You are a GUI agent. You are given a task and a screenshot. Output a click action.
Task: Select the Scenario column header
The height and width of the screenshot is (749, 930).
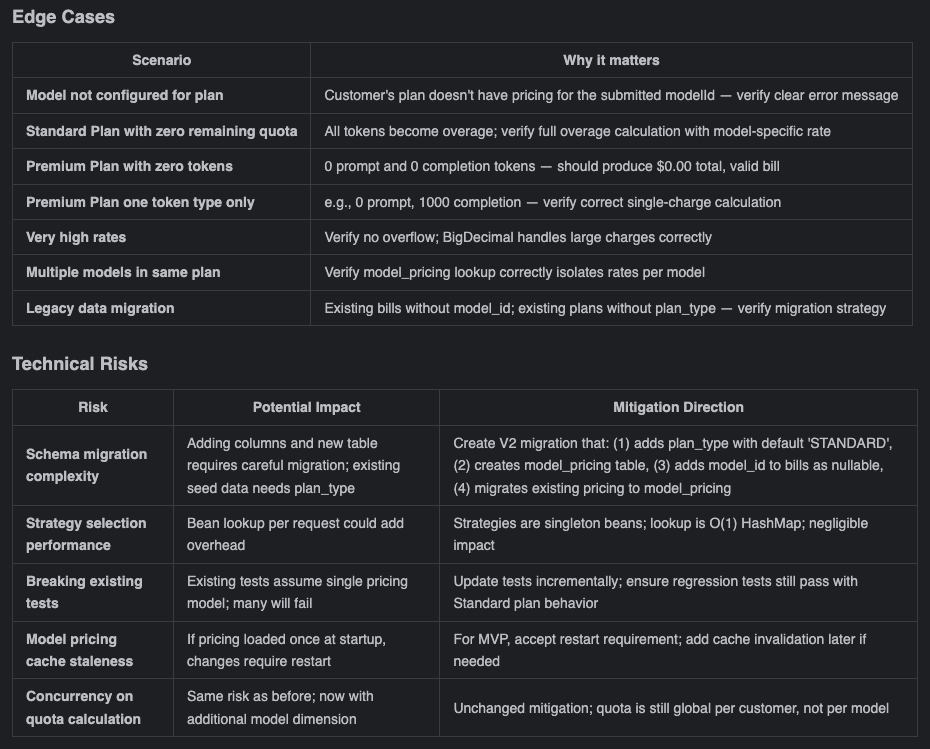161,60
